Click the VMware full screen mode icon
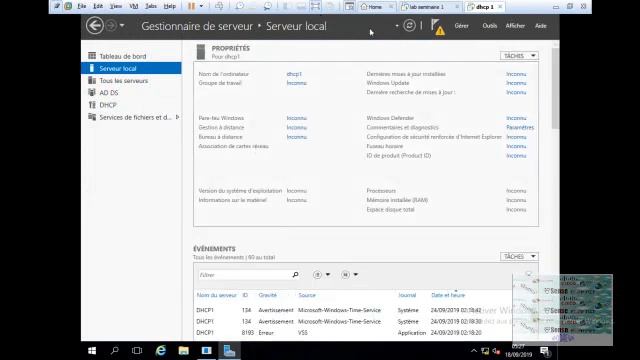The height and width of the screenshot is (360, 640). (315, 6)
